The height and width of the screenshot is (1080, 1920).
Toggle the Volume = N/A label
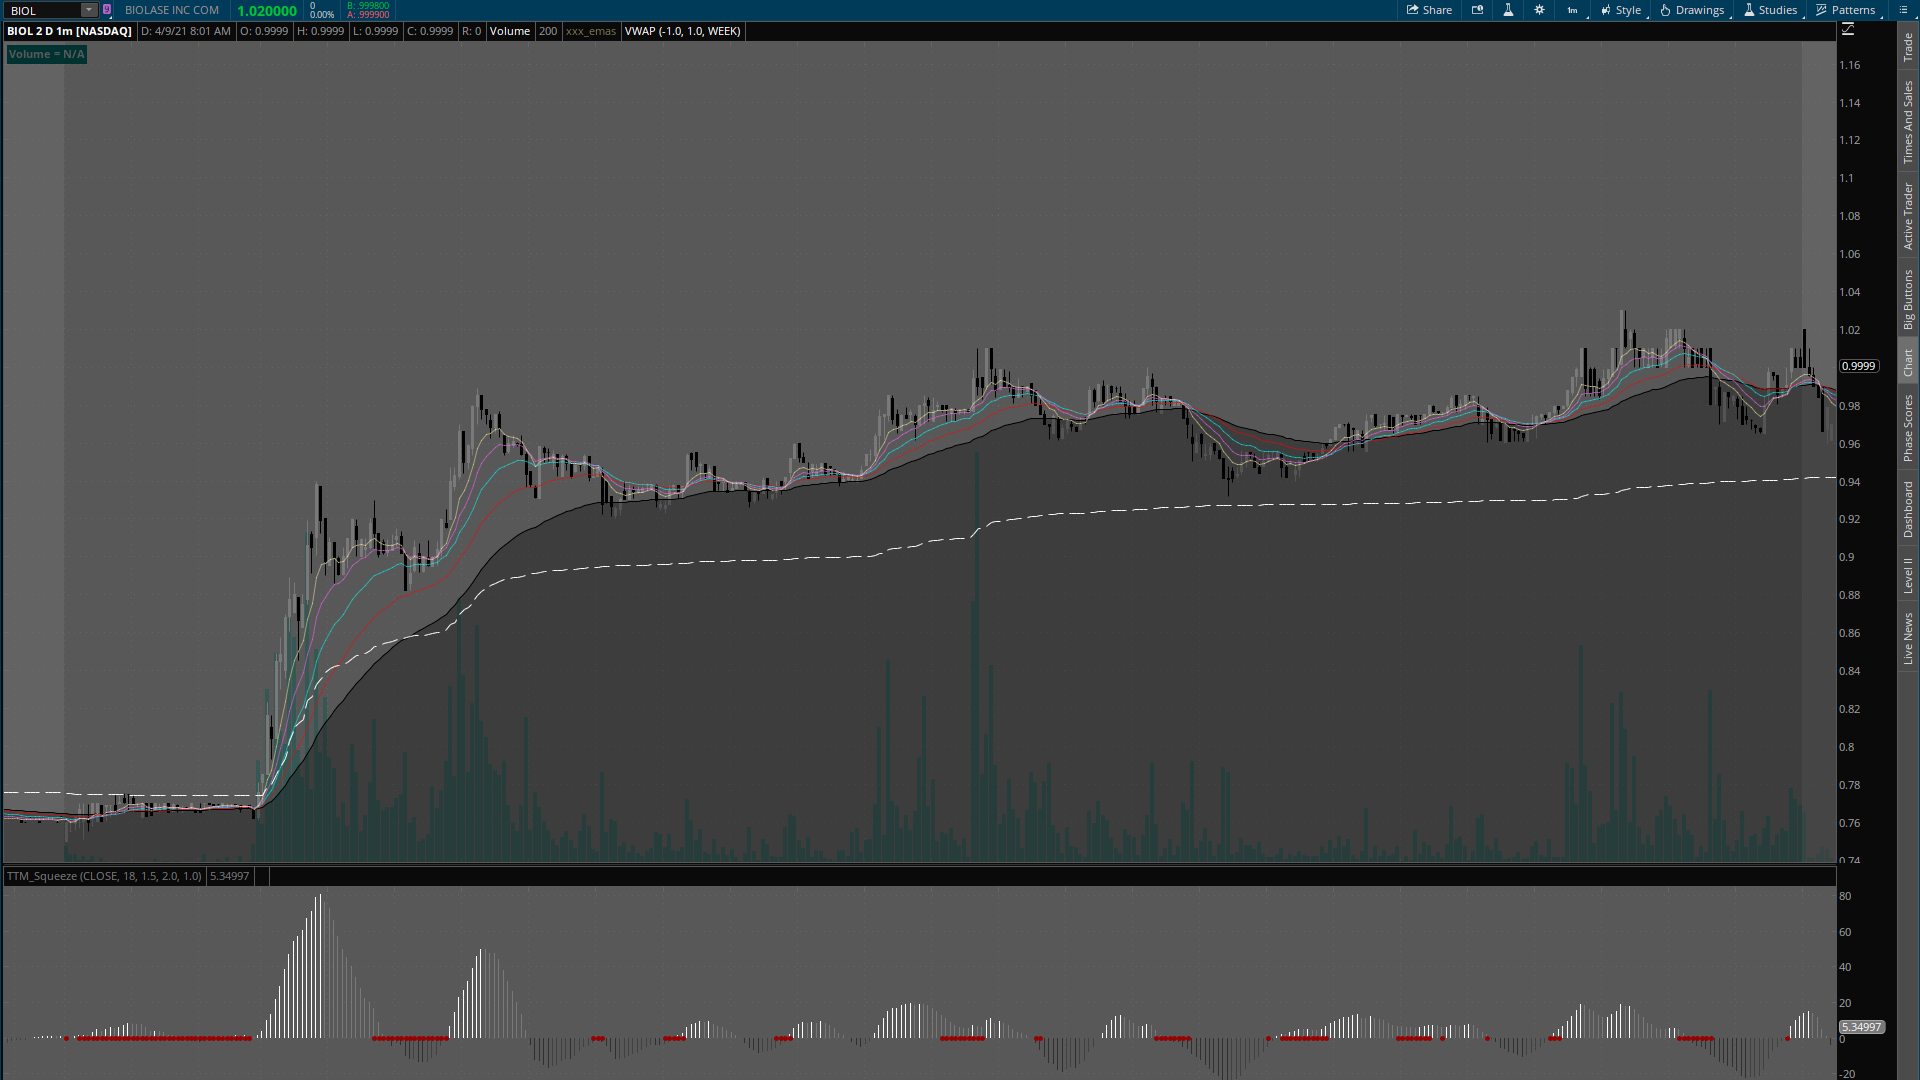47,54
